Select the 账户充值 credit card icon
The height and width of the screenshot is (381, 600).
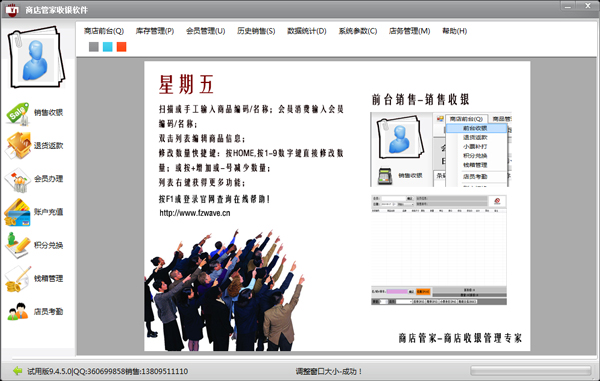pos(17,212)
